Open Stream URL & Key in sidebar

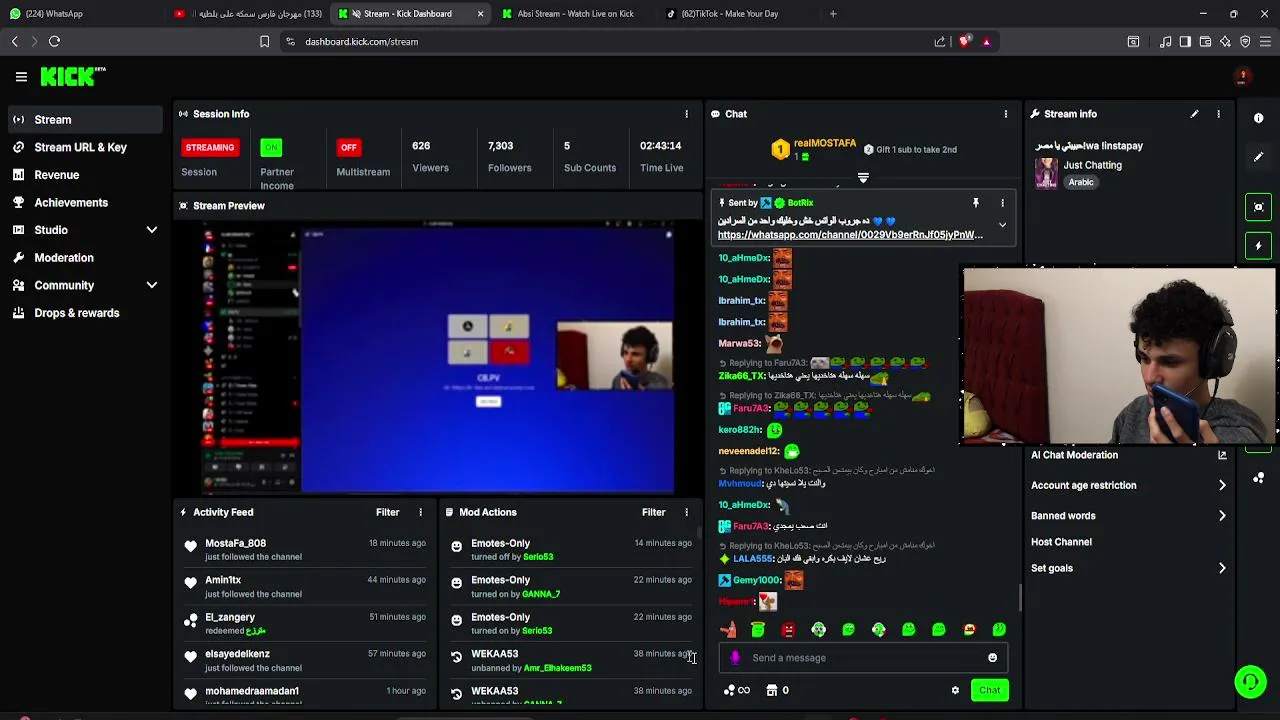pyautogui.click(x=85, y=147)
